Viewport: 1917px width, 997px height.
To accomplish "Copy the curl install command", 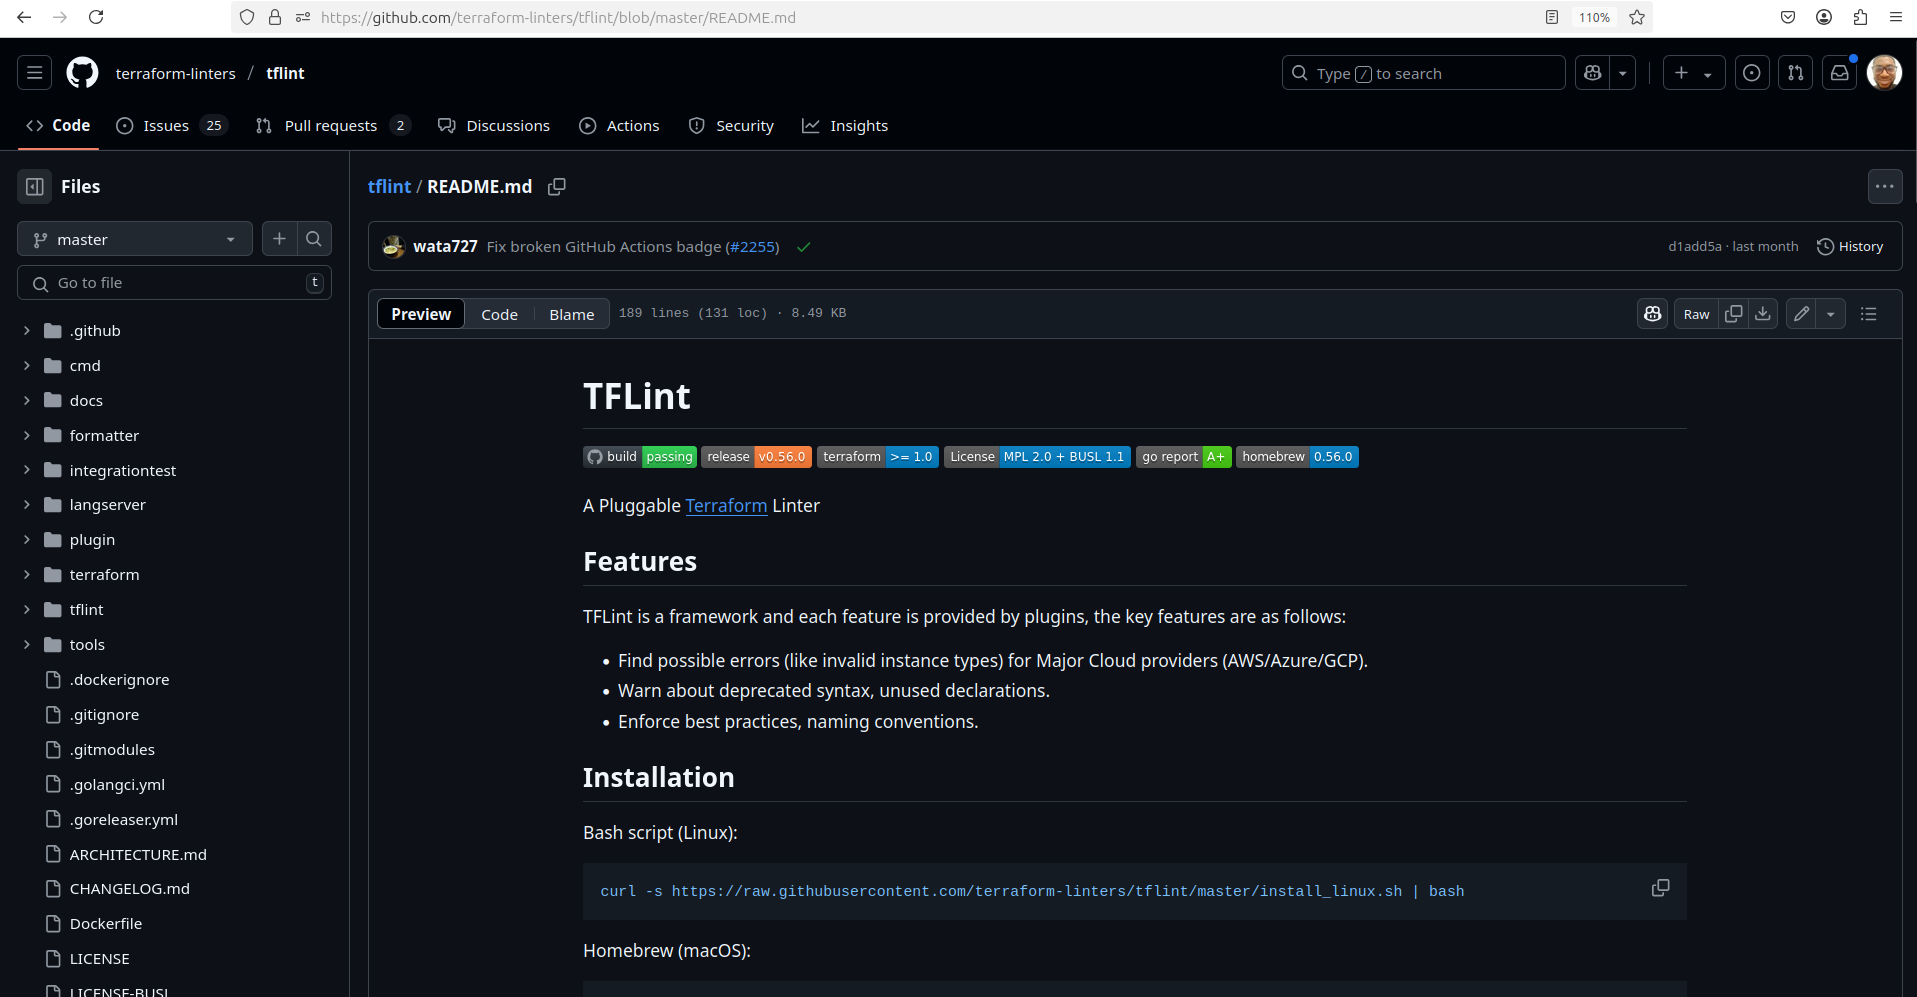I will click(1660, 888).
